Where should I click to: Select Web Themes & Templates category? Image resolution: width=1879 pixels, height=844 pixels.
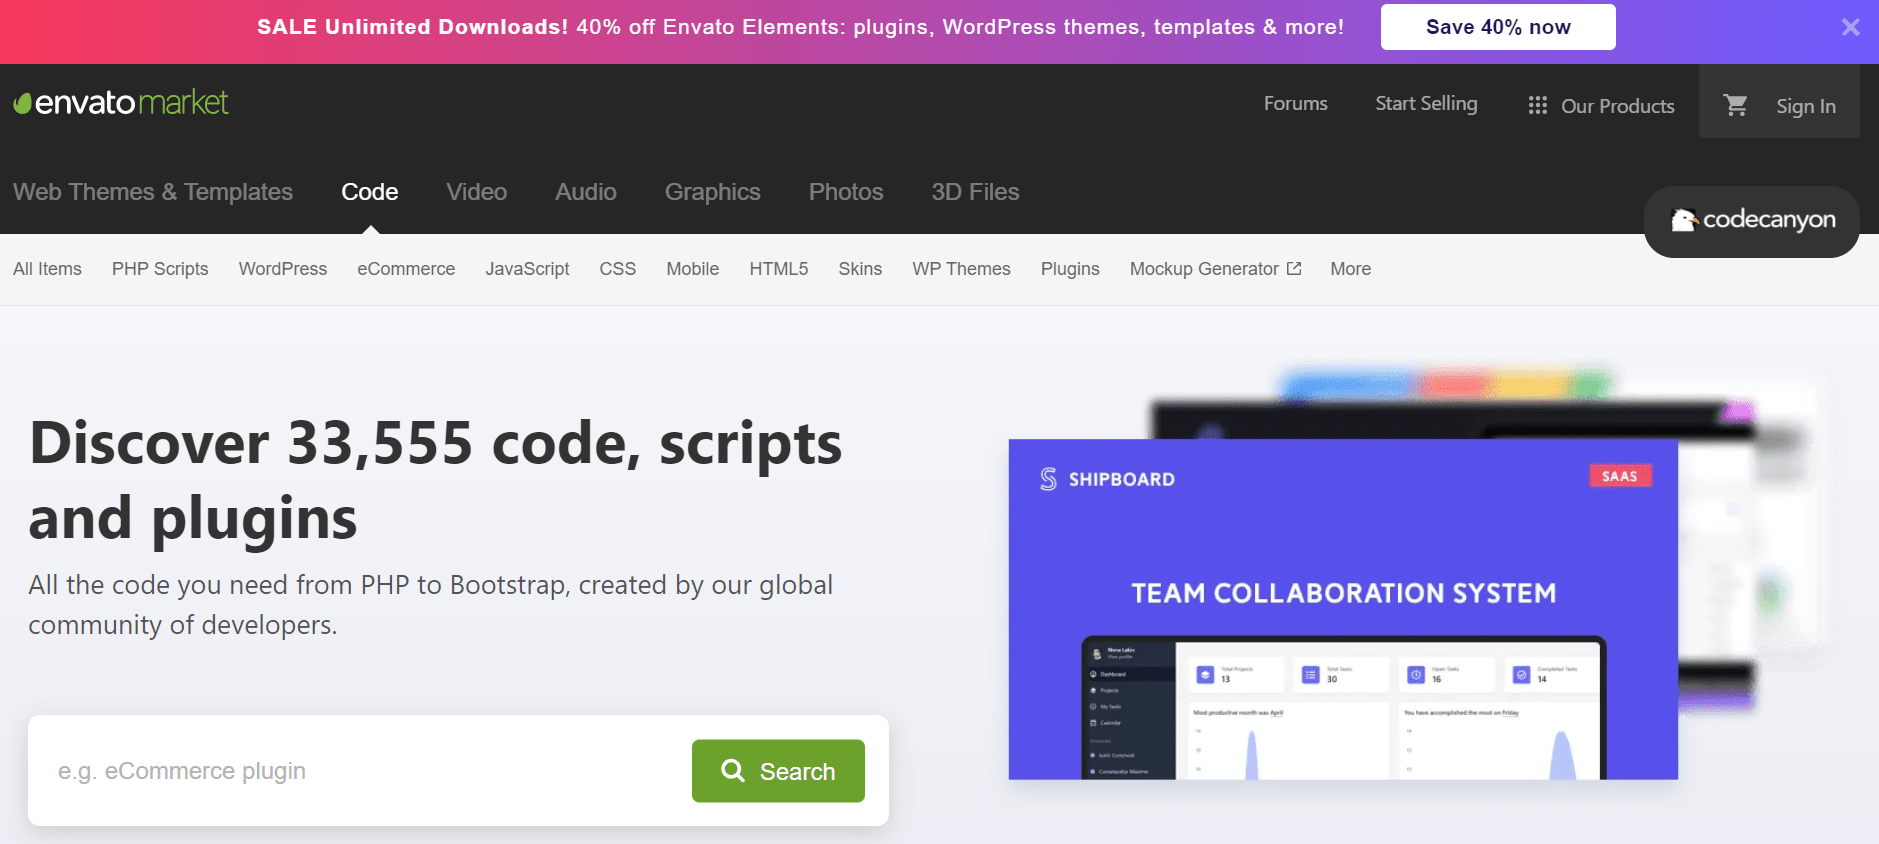tap(153, 192)
